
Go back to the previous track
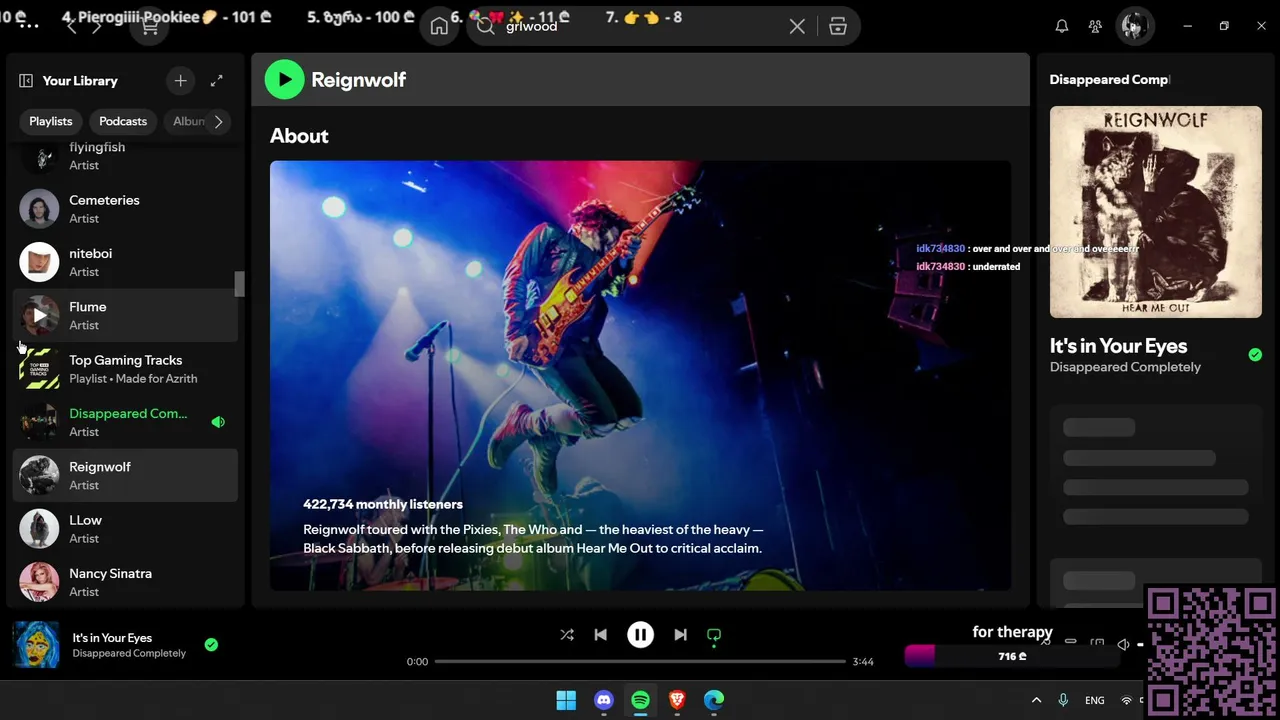600,634
